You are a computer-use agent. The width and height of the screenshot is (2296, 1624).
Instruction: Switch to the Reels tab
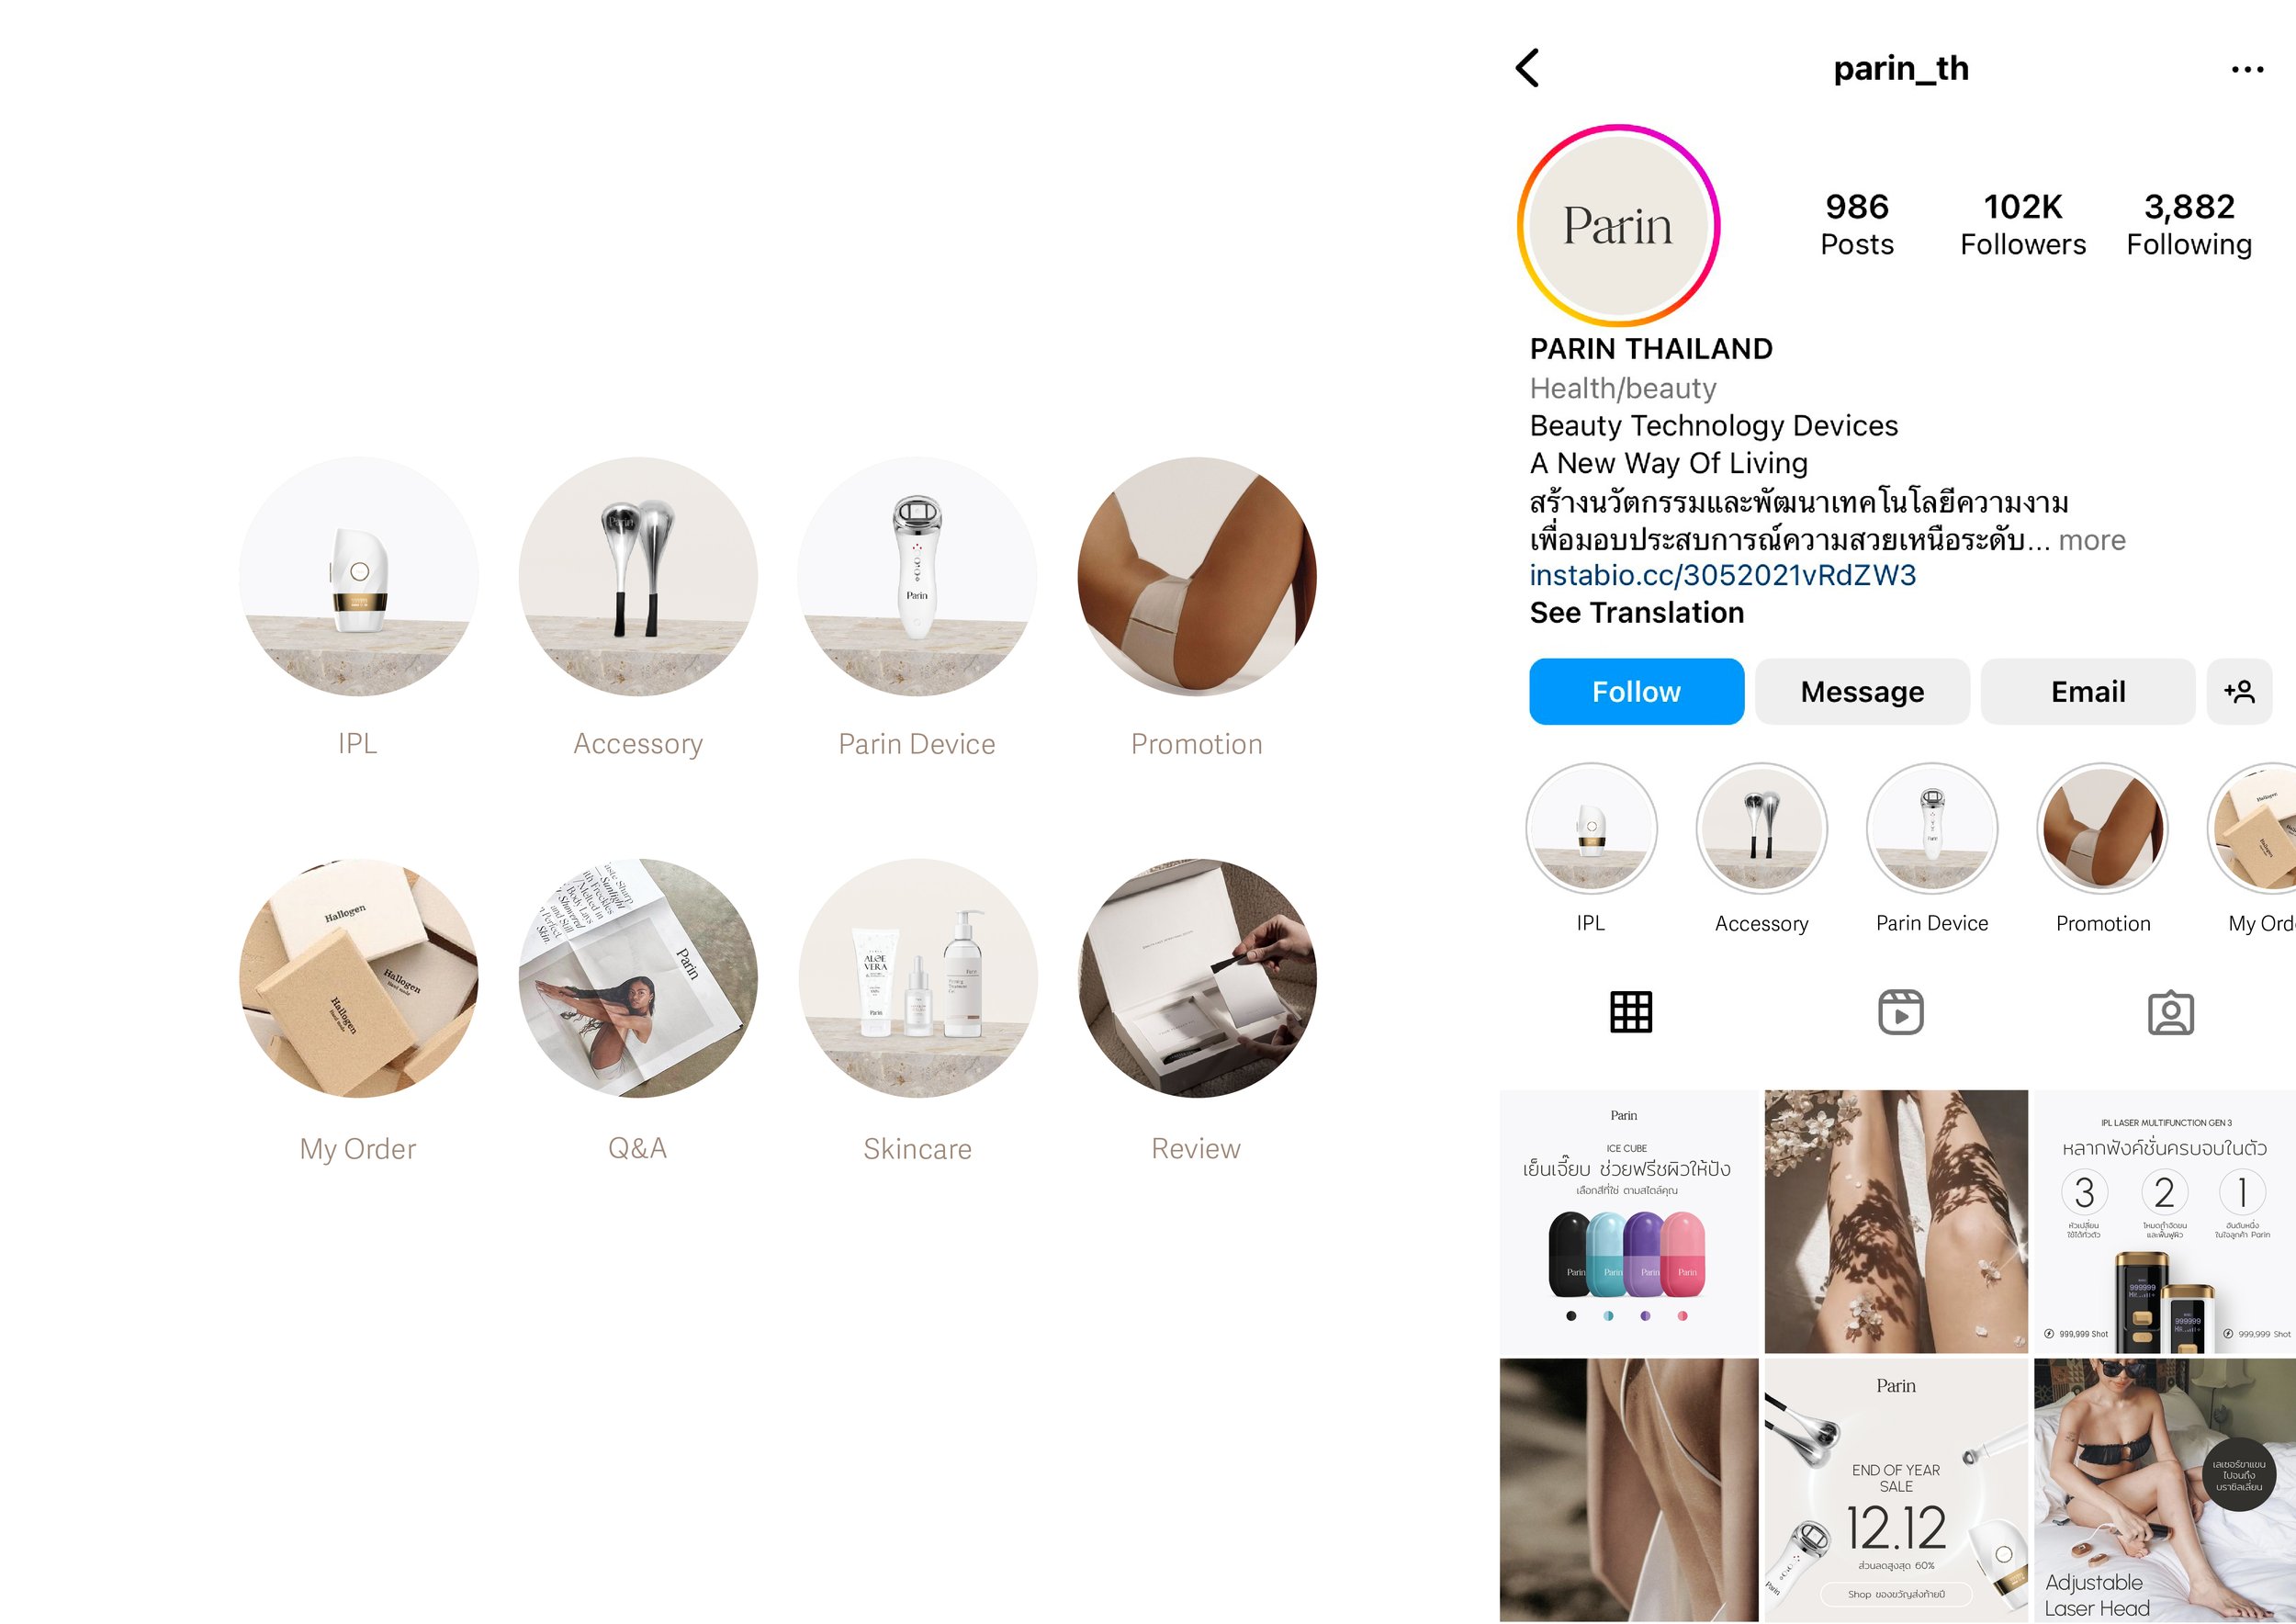(x=1900, y=1012)
